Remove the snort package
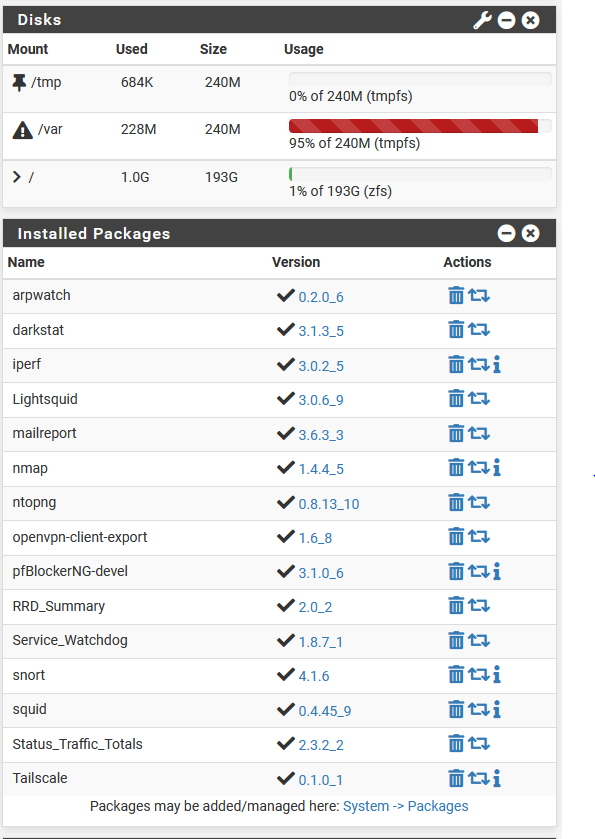 point(456,675)
